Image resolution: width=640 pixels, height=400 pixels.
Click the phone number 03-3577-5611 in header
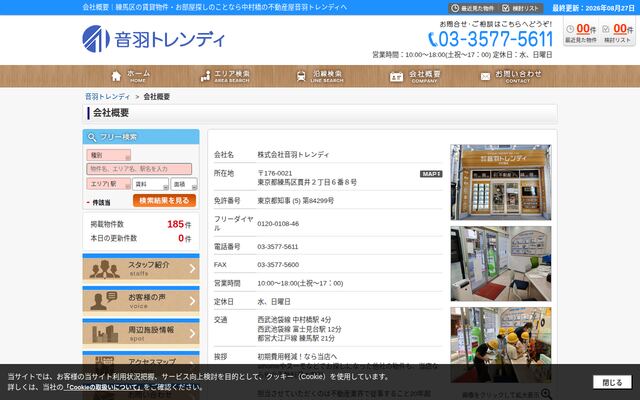point(490,39)
